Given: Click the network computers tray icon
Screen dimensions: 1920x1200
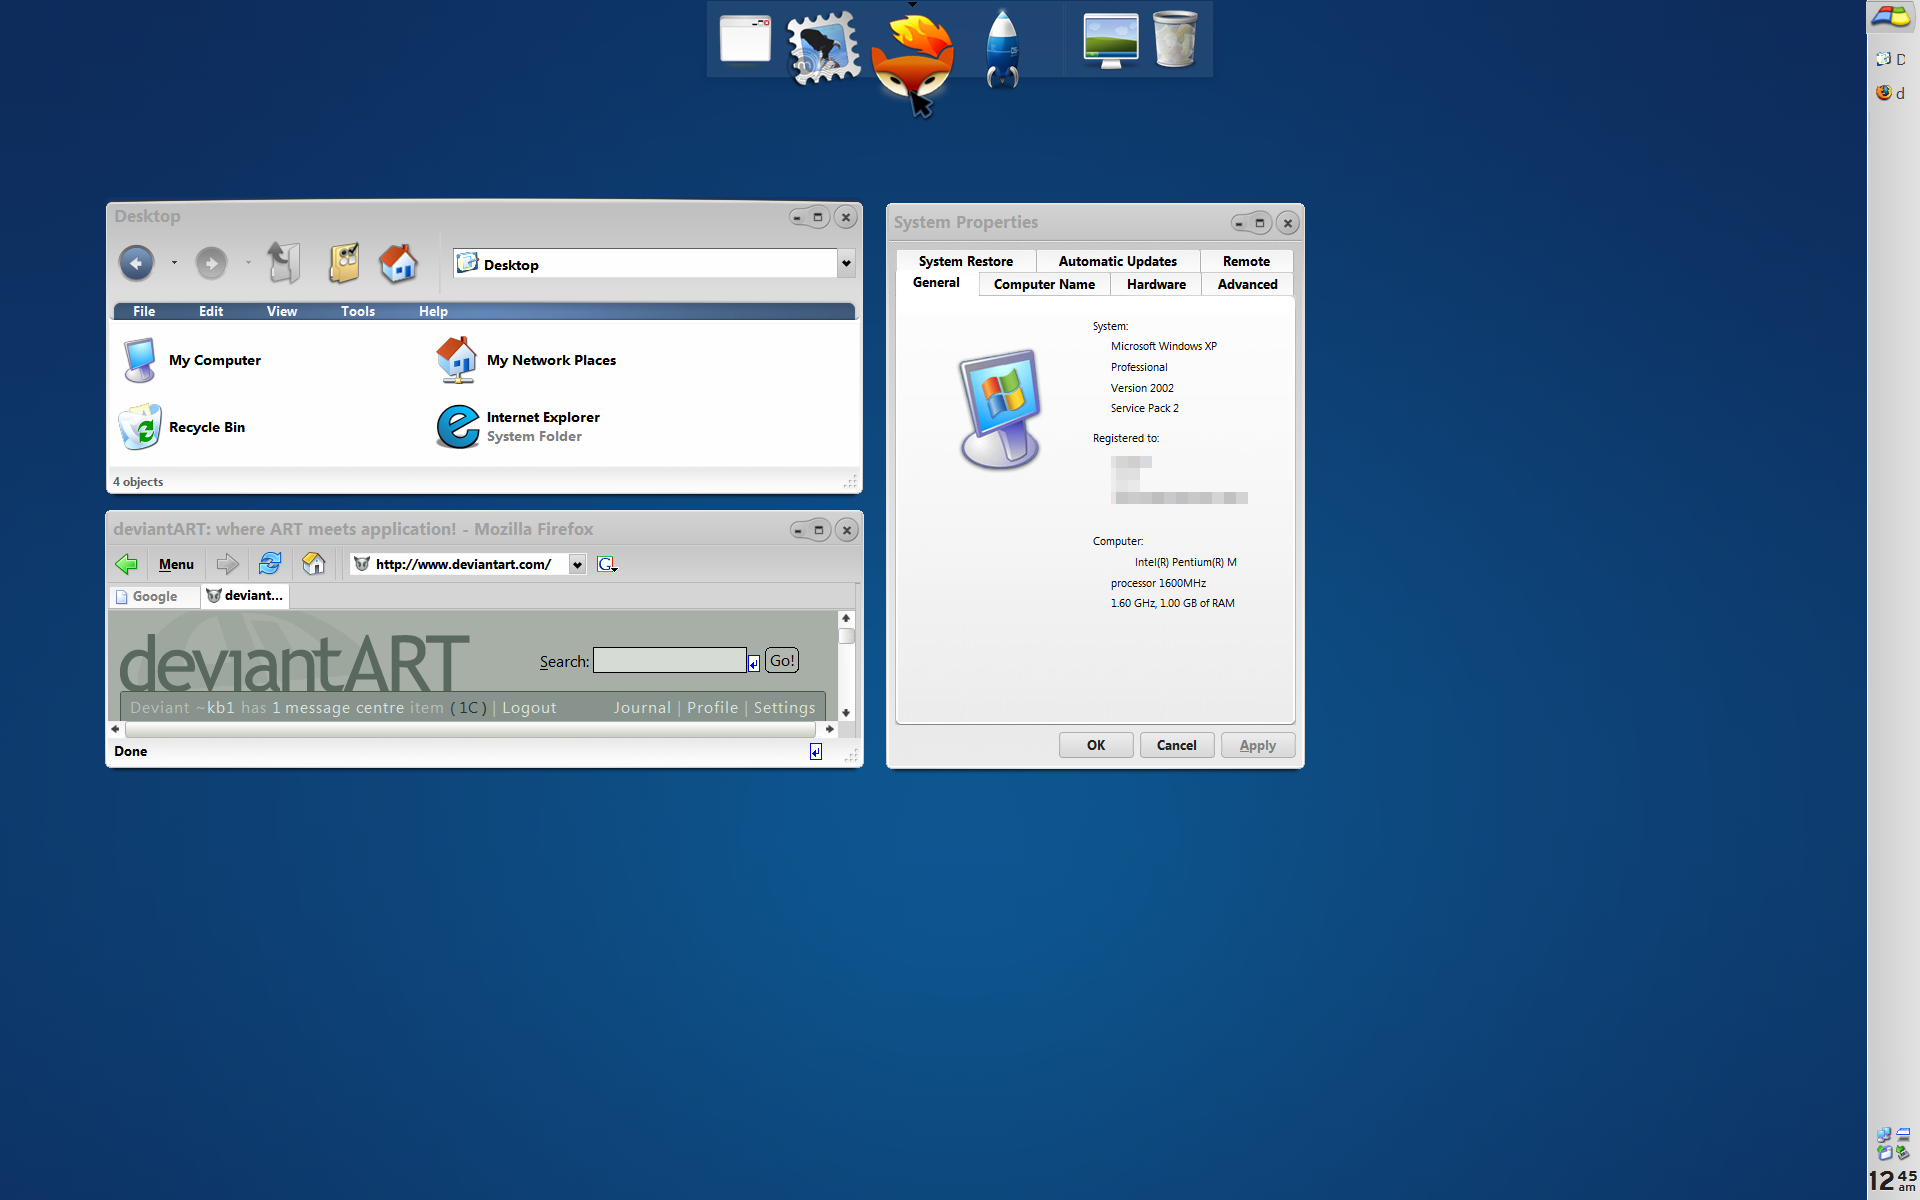Looking at the screenshot, I should click(x=1884, y=1135).
